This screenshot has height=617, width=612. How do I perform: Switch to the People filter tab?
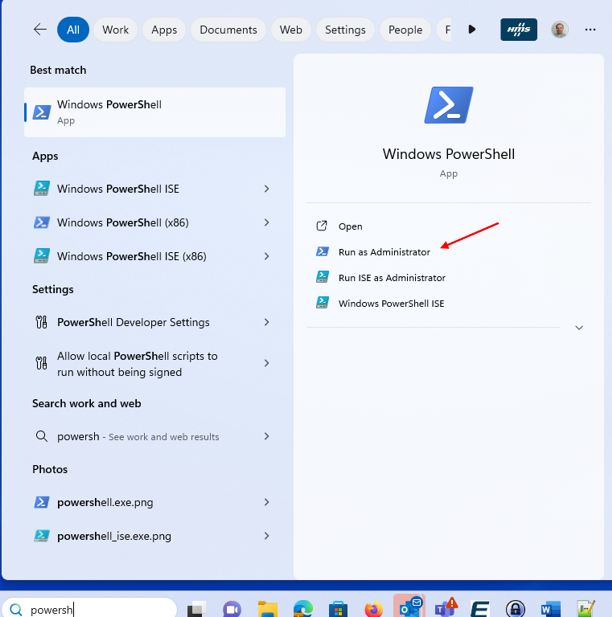tap(405, 30)
